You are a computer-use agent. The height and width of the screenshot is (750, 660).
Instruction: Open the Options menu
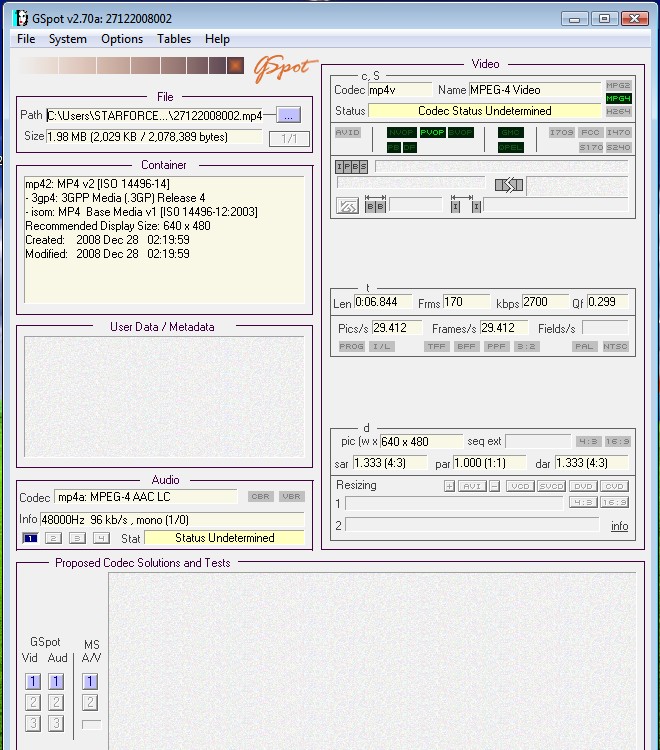122,39
